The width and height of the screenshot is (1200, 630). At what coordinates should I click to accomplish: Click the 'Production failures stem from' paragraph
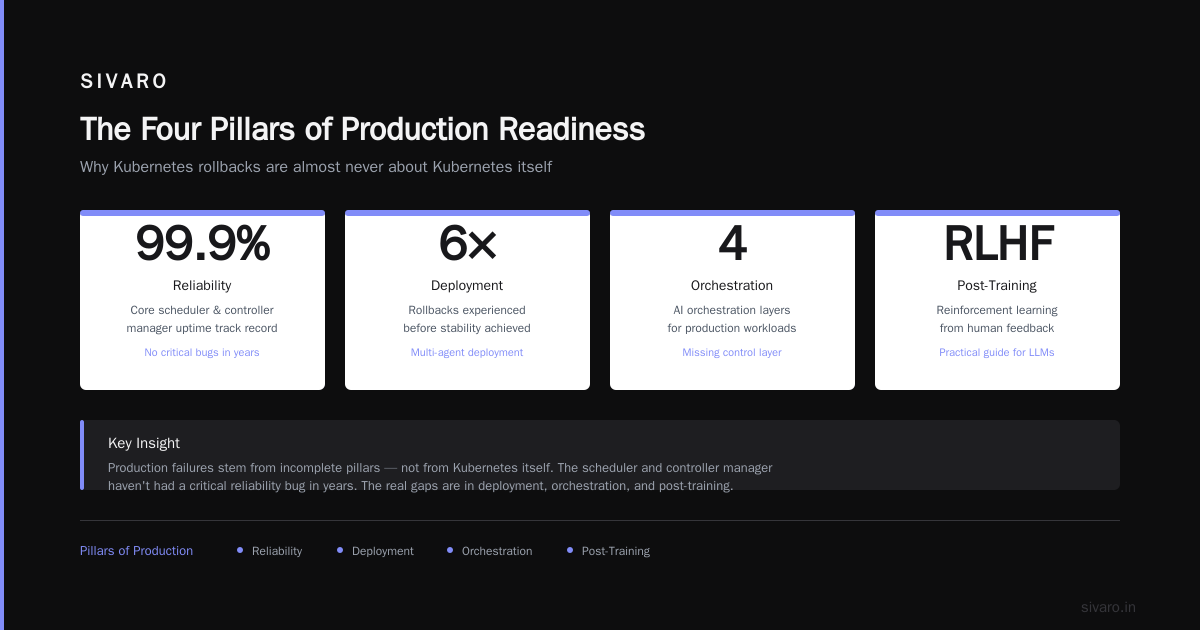coord(440,477)
